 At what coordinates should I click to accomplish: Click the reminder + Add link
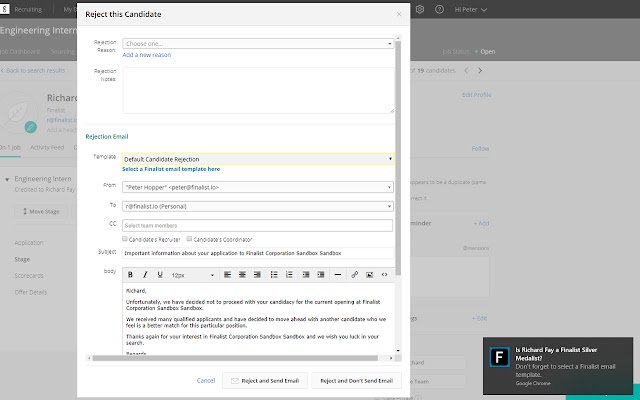point(481,223)
